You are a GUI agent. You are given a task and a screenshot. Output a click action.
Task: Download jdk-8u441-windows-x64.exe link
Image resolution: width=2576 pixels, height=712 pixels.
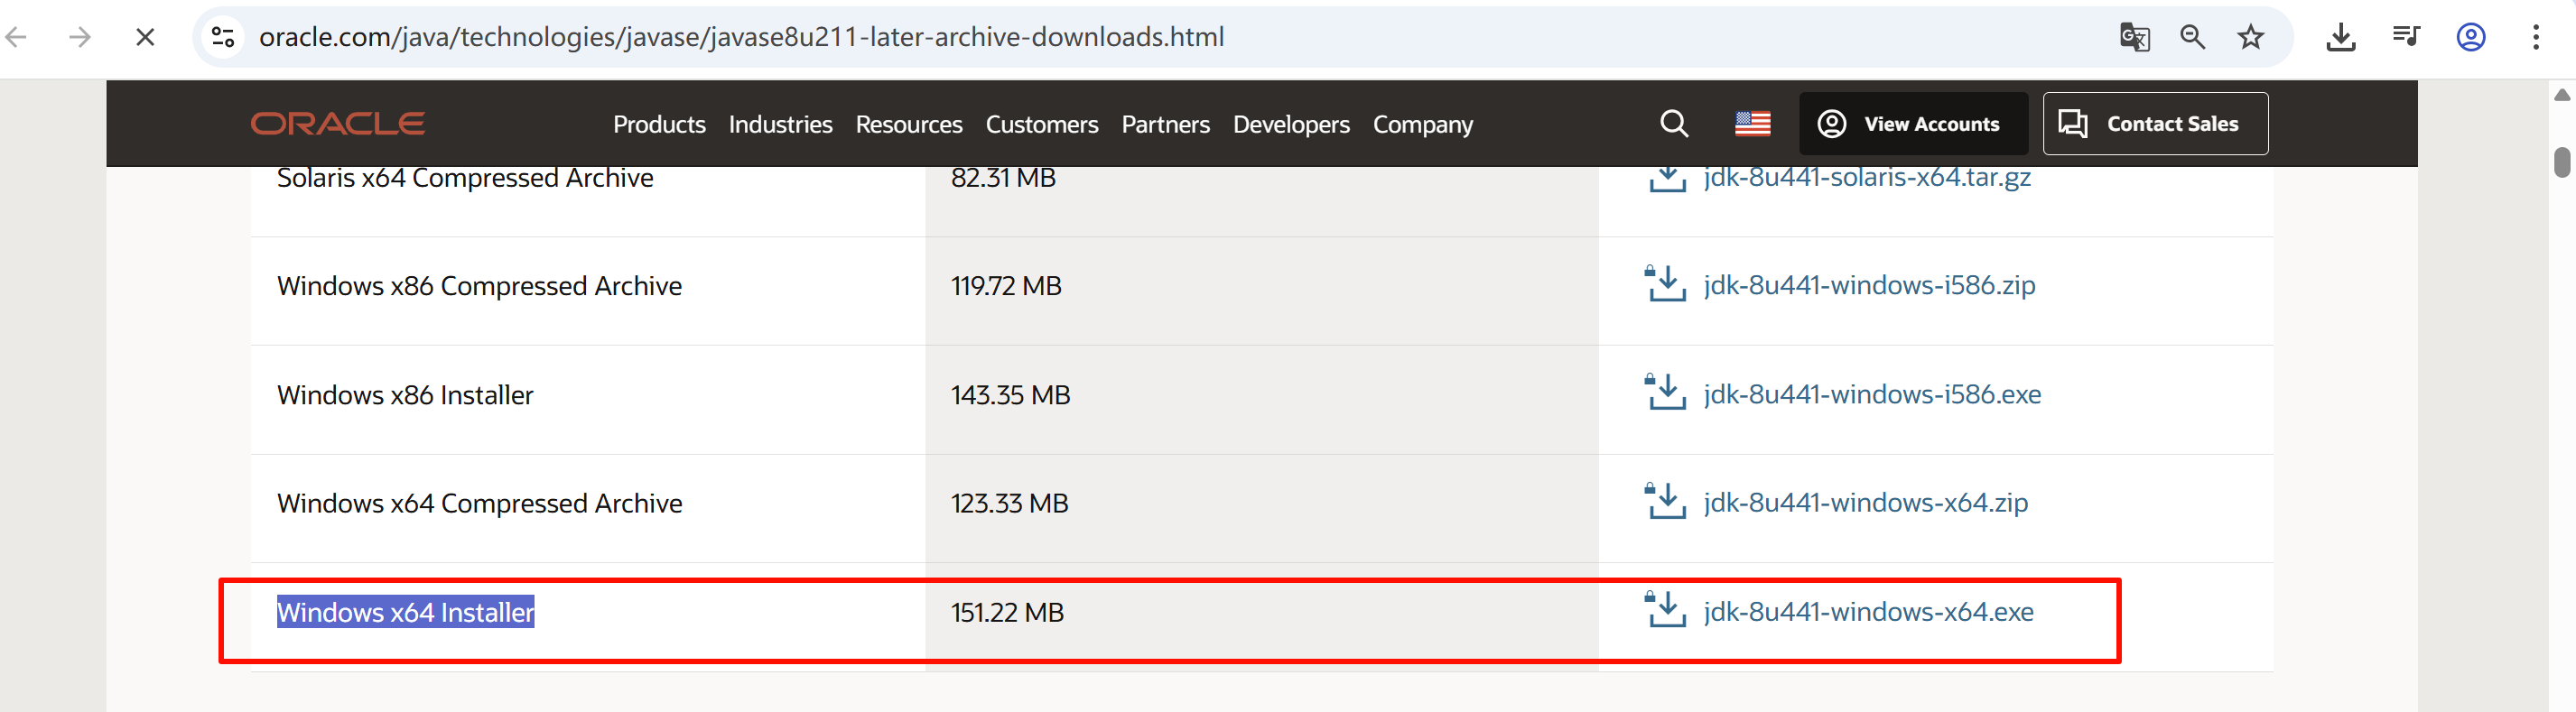1868,612
